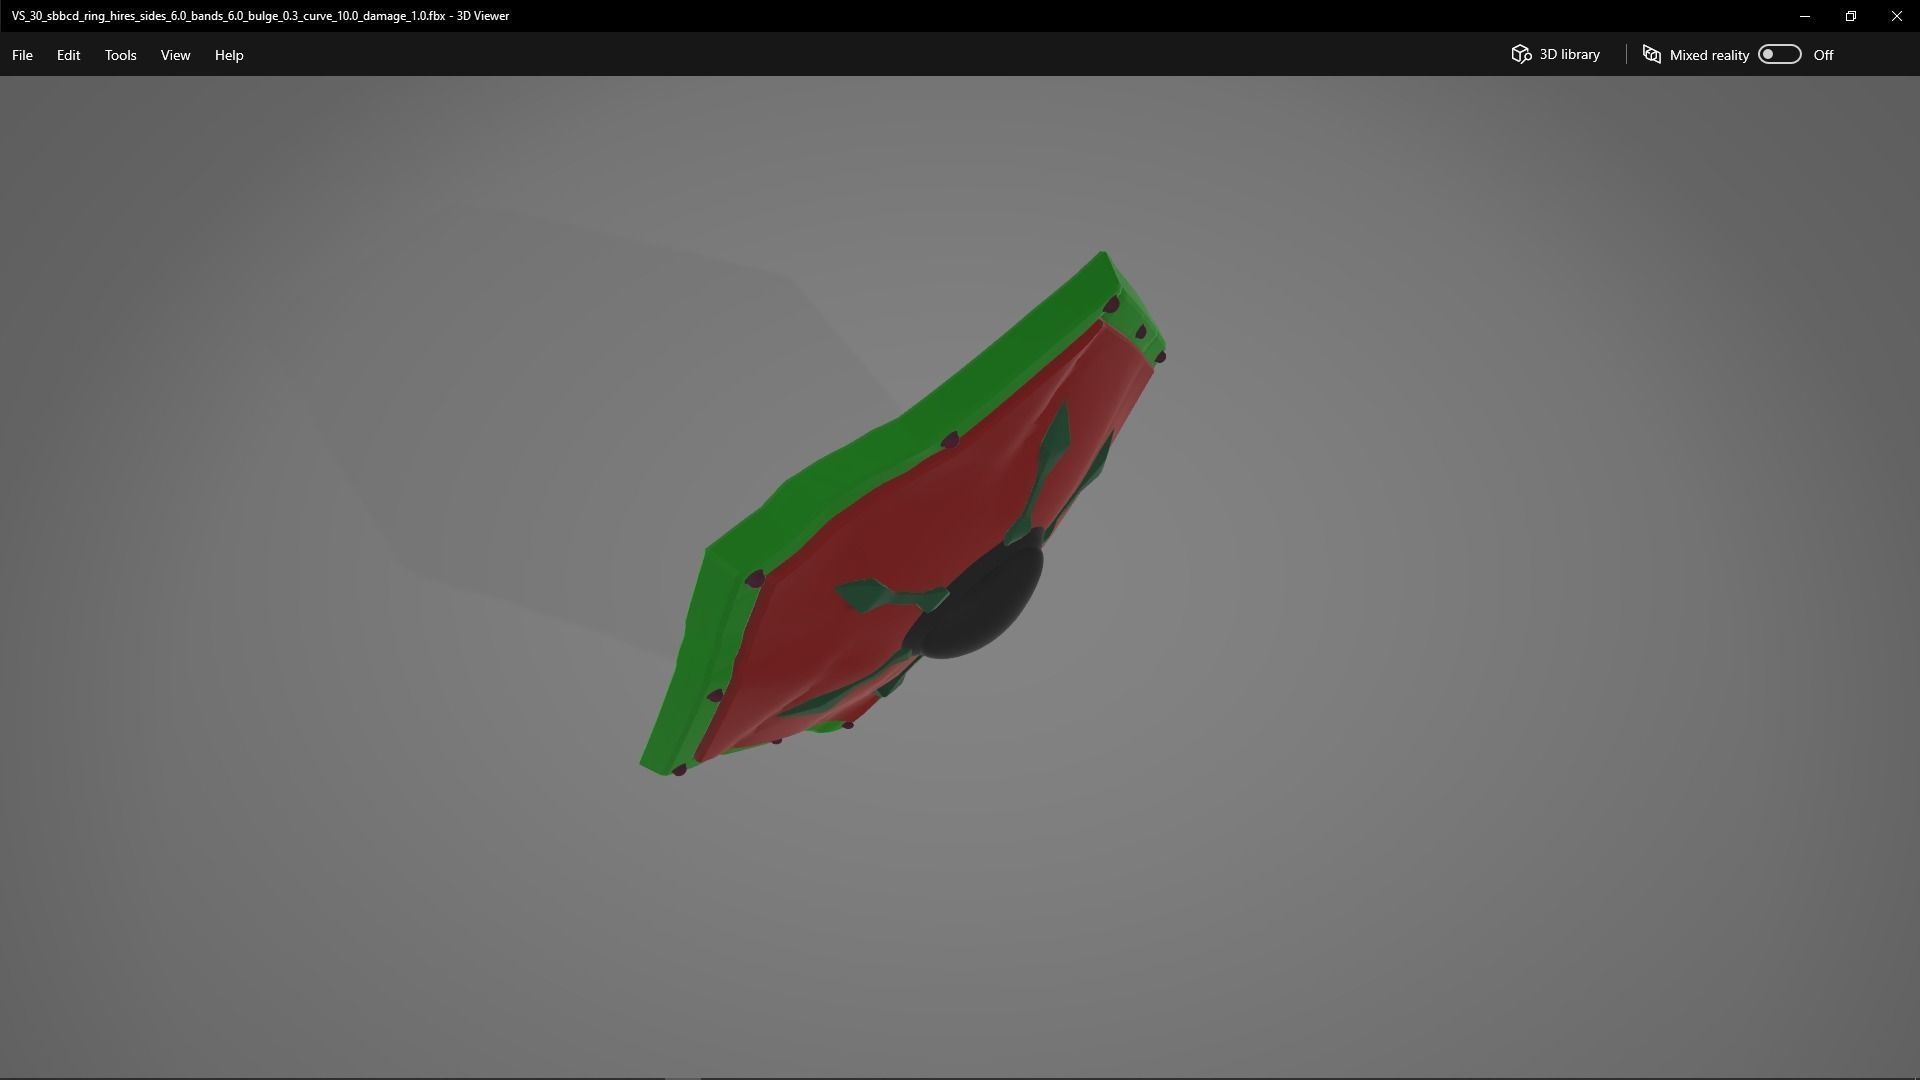
Task: Open the Edit menu
Action: coord(68,55)
